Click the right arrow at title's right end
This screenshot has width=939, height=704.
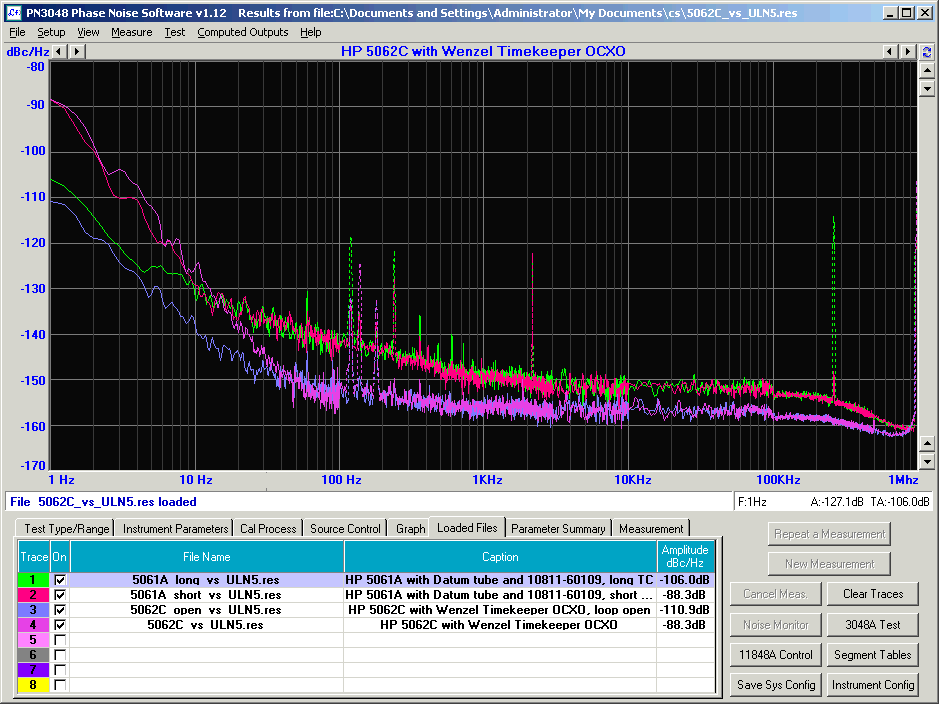tap(908, 51)
